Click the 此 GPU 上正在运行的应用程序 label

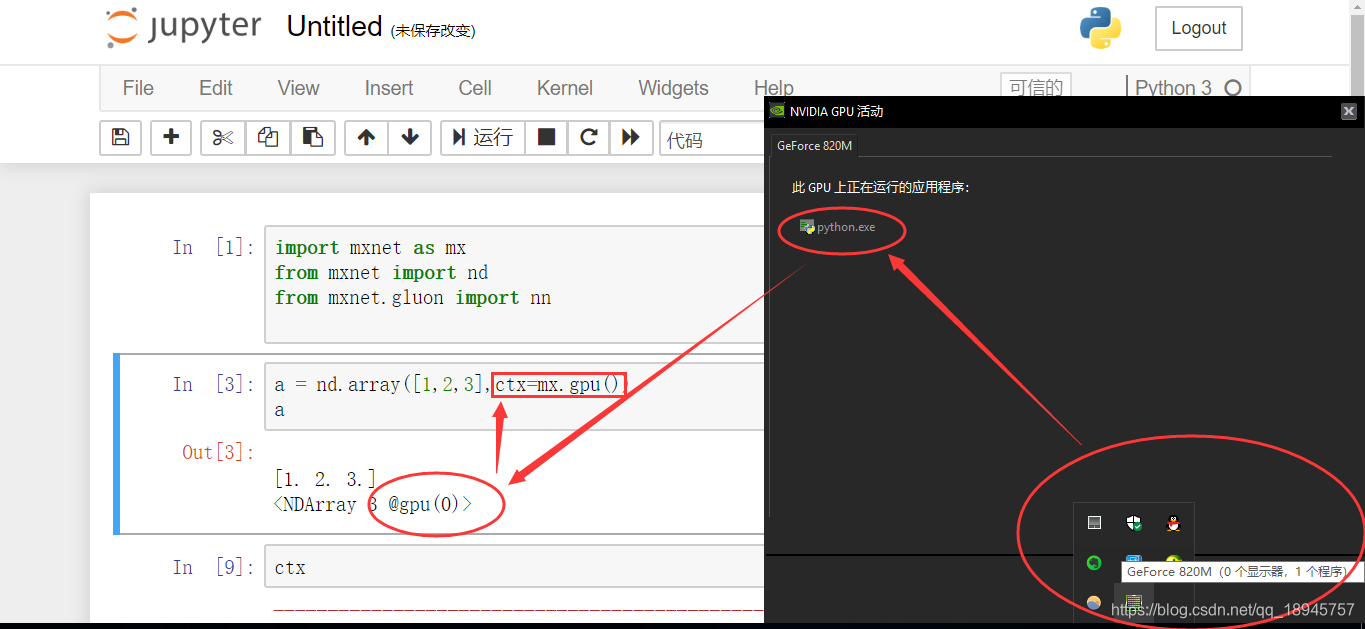pos(881,187)
